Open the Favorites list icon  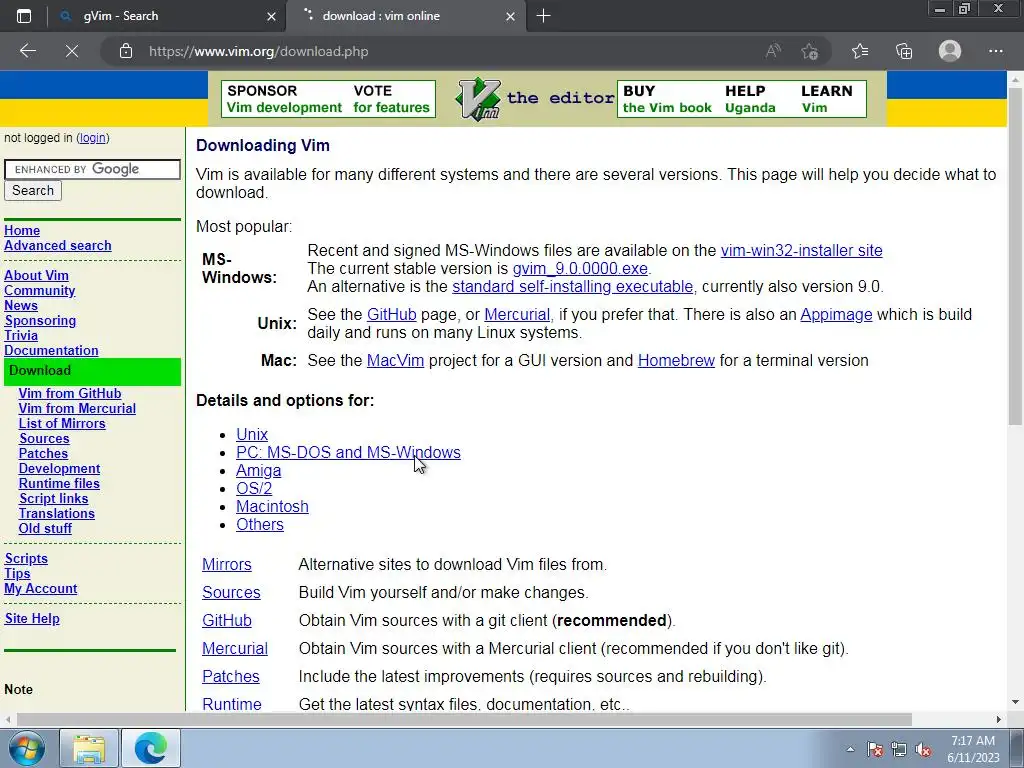pyautogui.click(x=860, y=51)
